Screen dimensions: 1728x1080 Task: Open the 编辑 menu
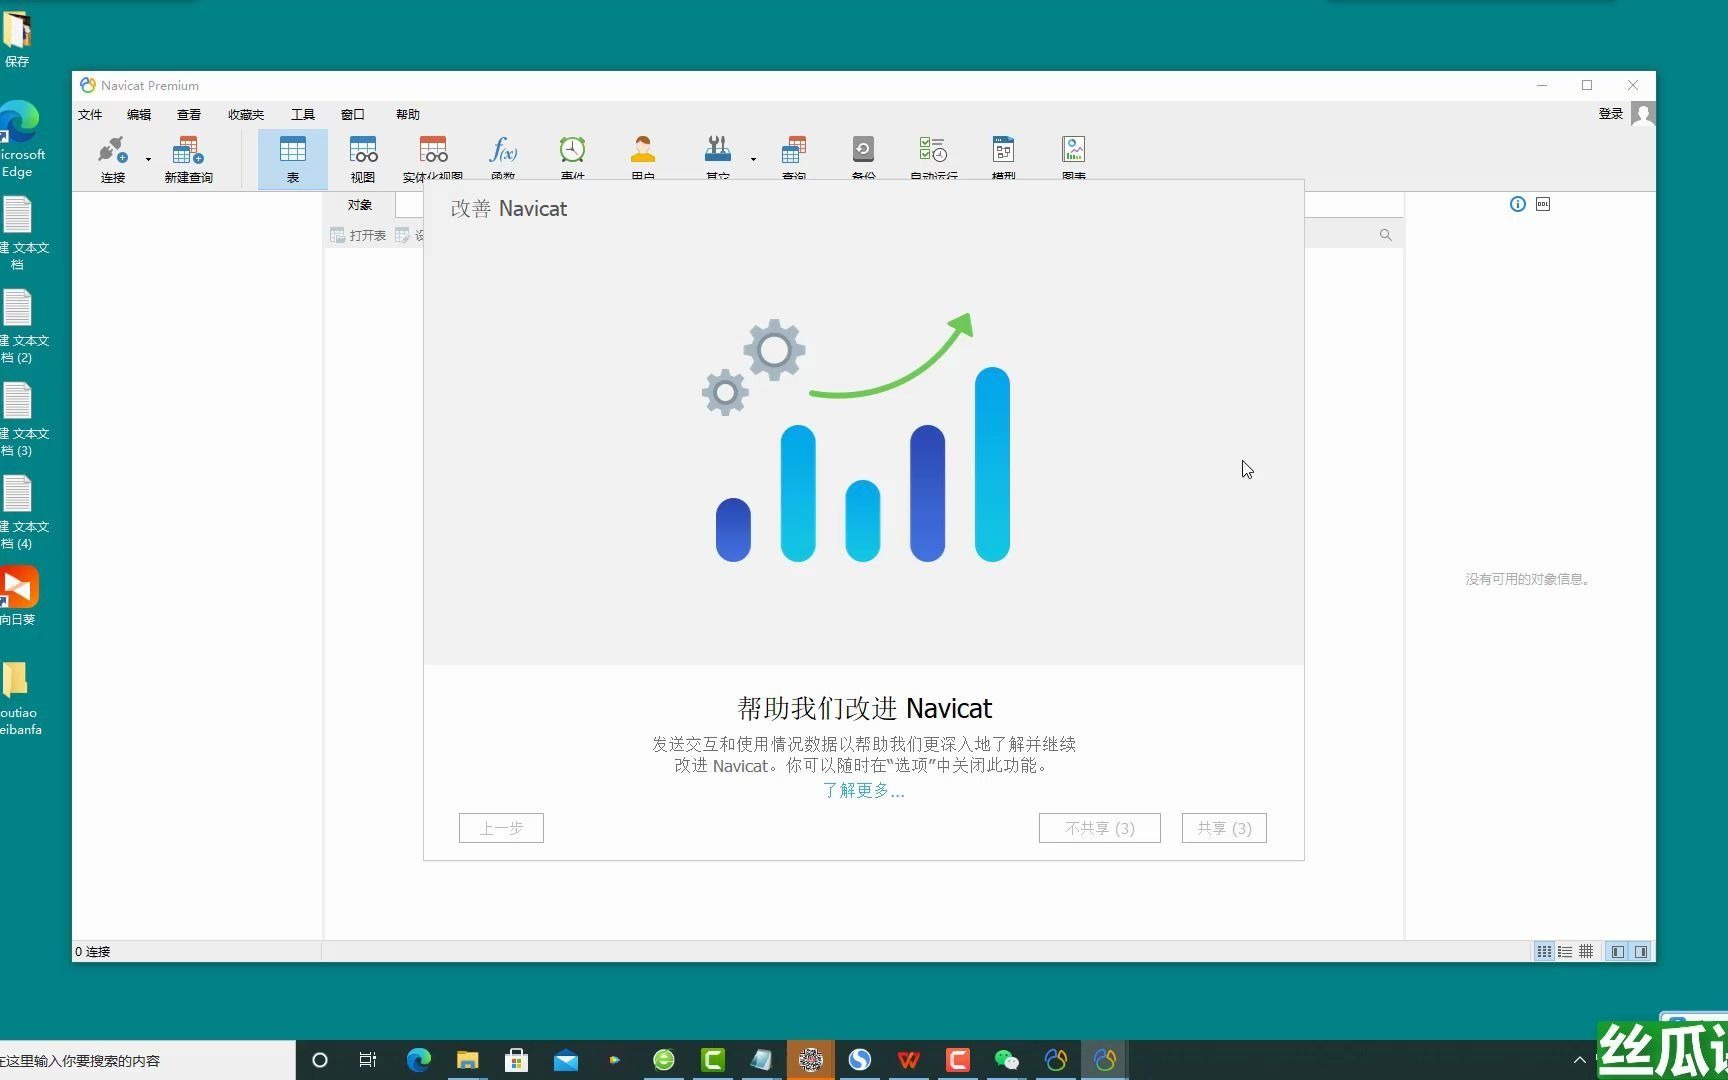point(139,114)
